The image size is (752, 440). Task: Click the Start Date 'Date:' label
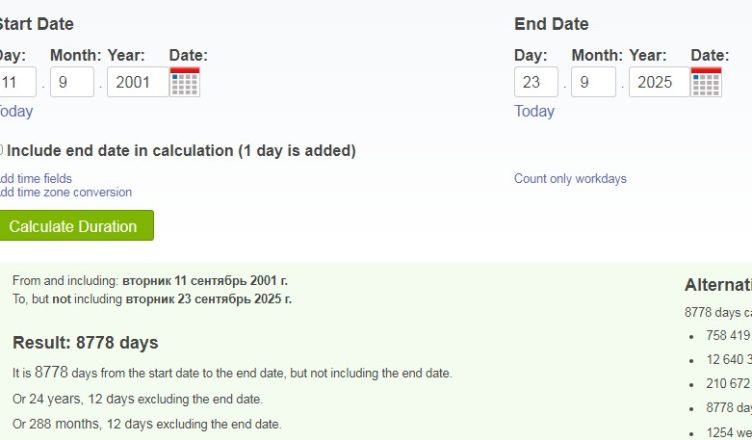pos(188,55)
